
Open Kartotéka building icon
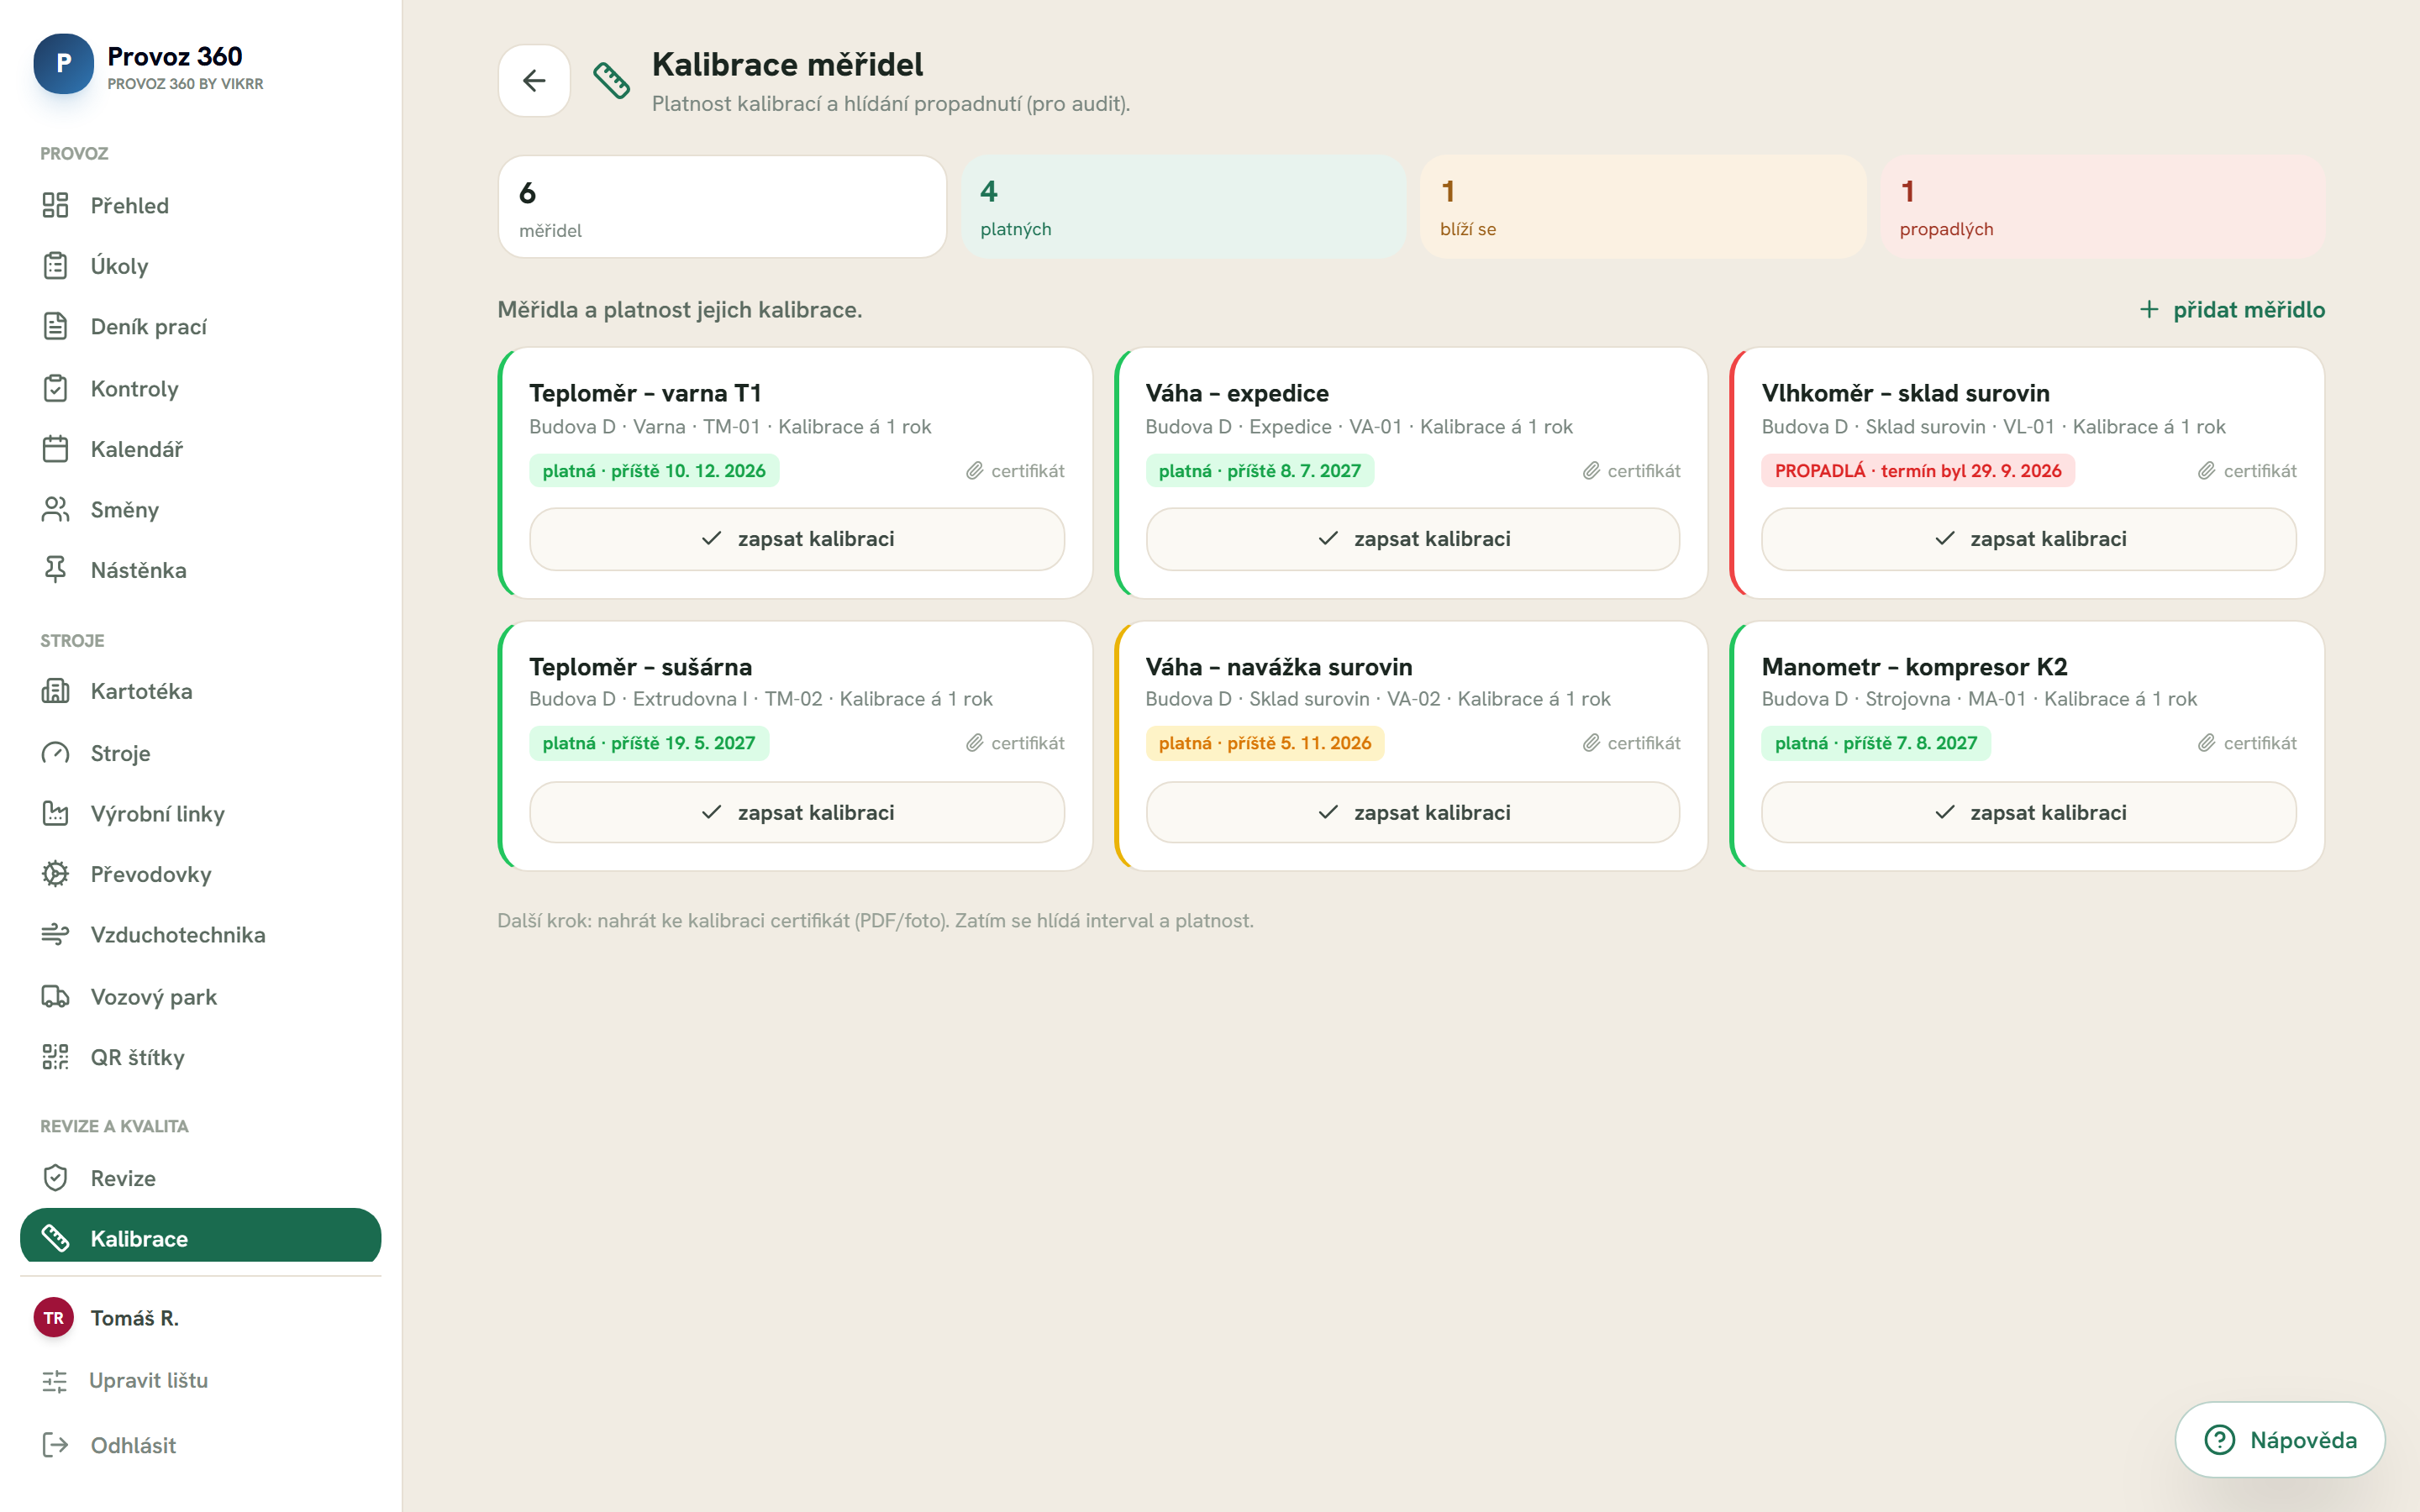click(55, 691)
